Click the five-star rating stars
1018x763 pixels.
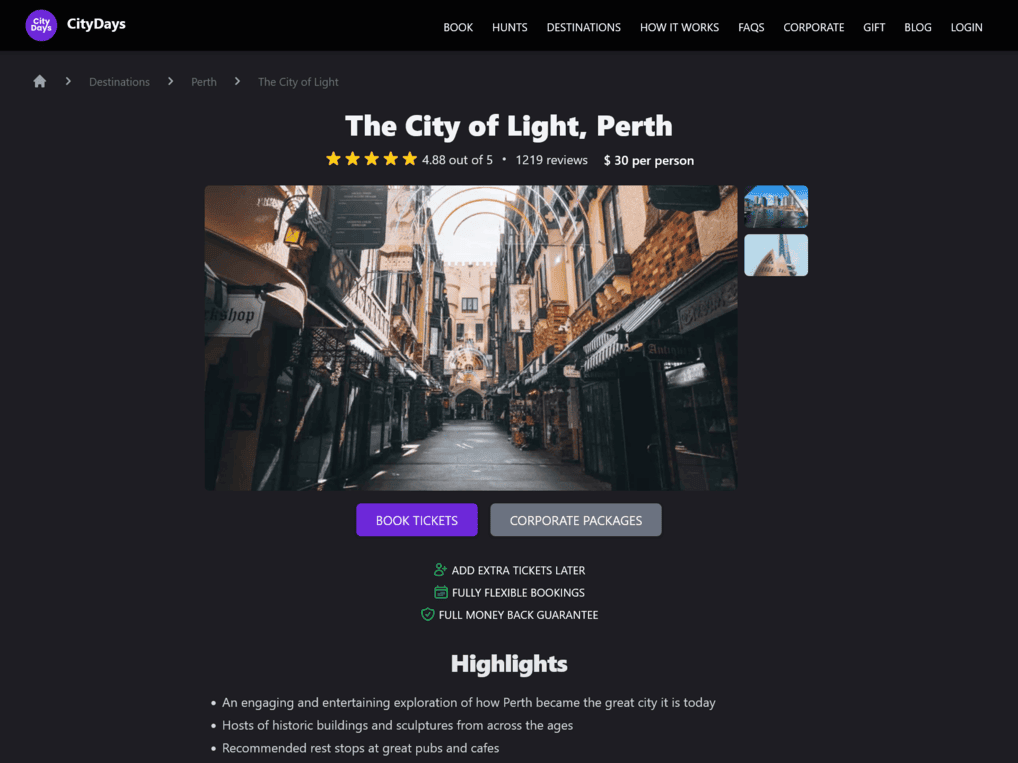pyautogui.click(x=371, y=159)
